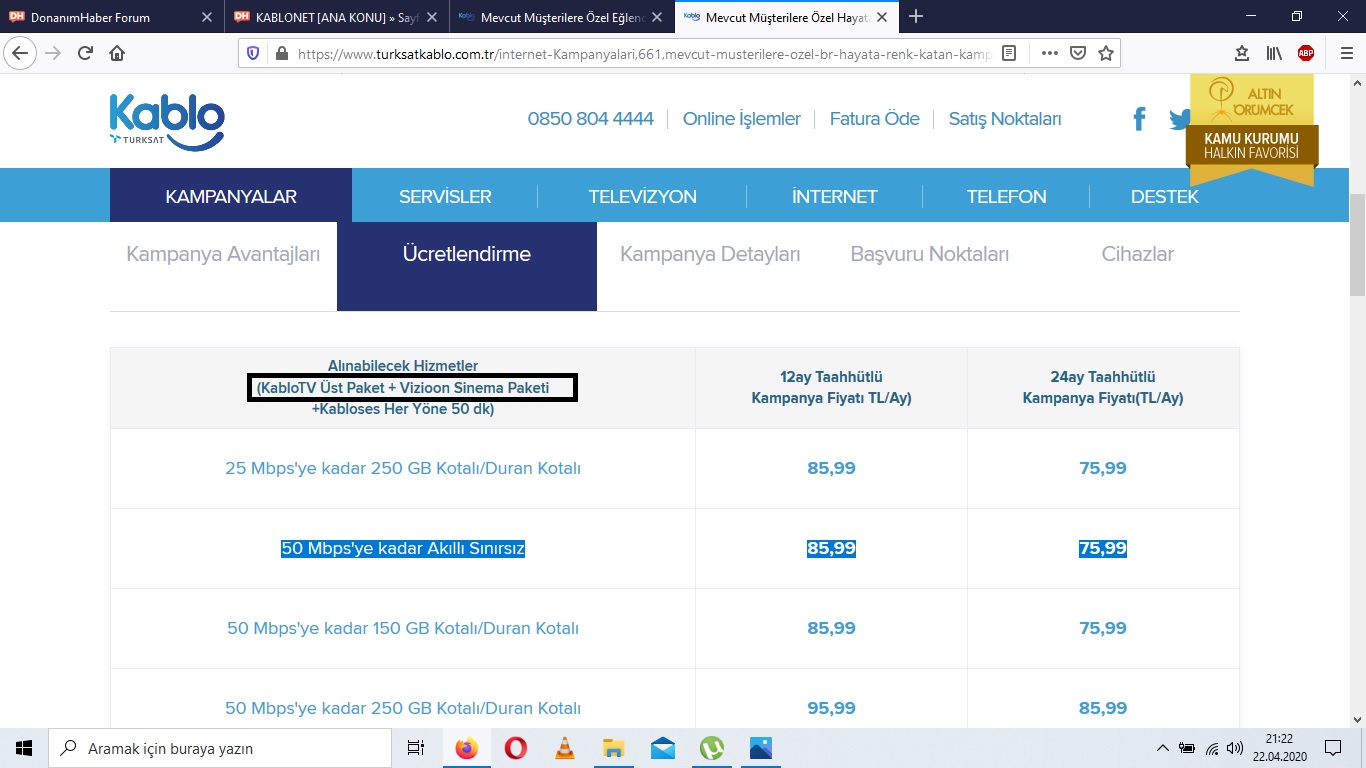Reload the page
1366x768 pixels.
pos(85,53)
